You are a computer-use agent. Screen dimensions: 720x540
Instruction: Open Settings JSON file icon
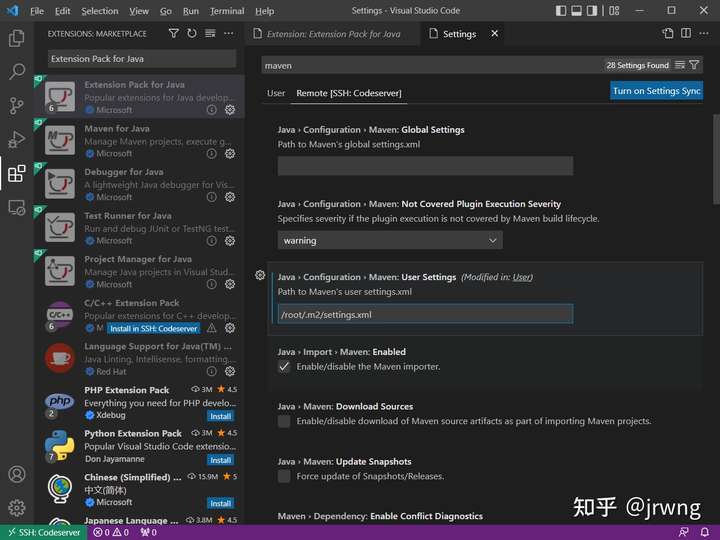pos(668,33)
